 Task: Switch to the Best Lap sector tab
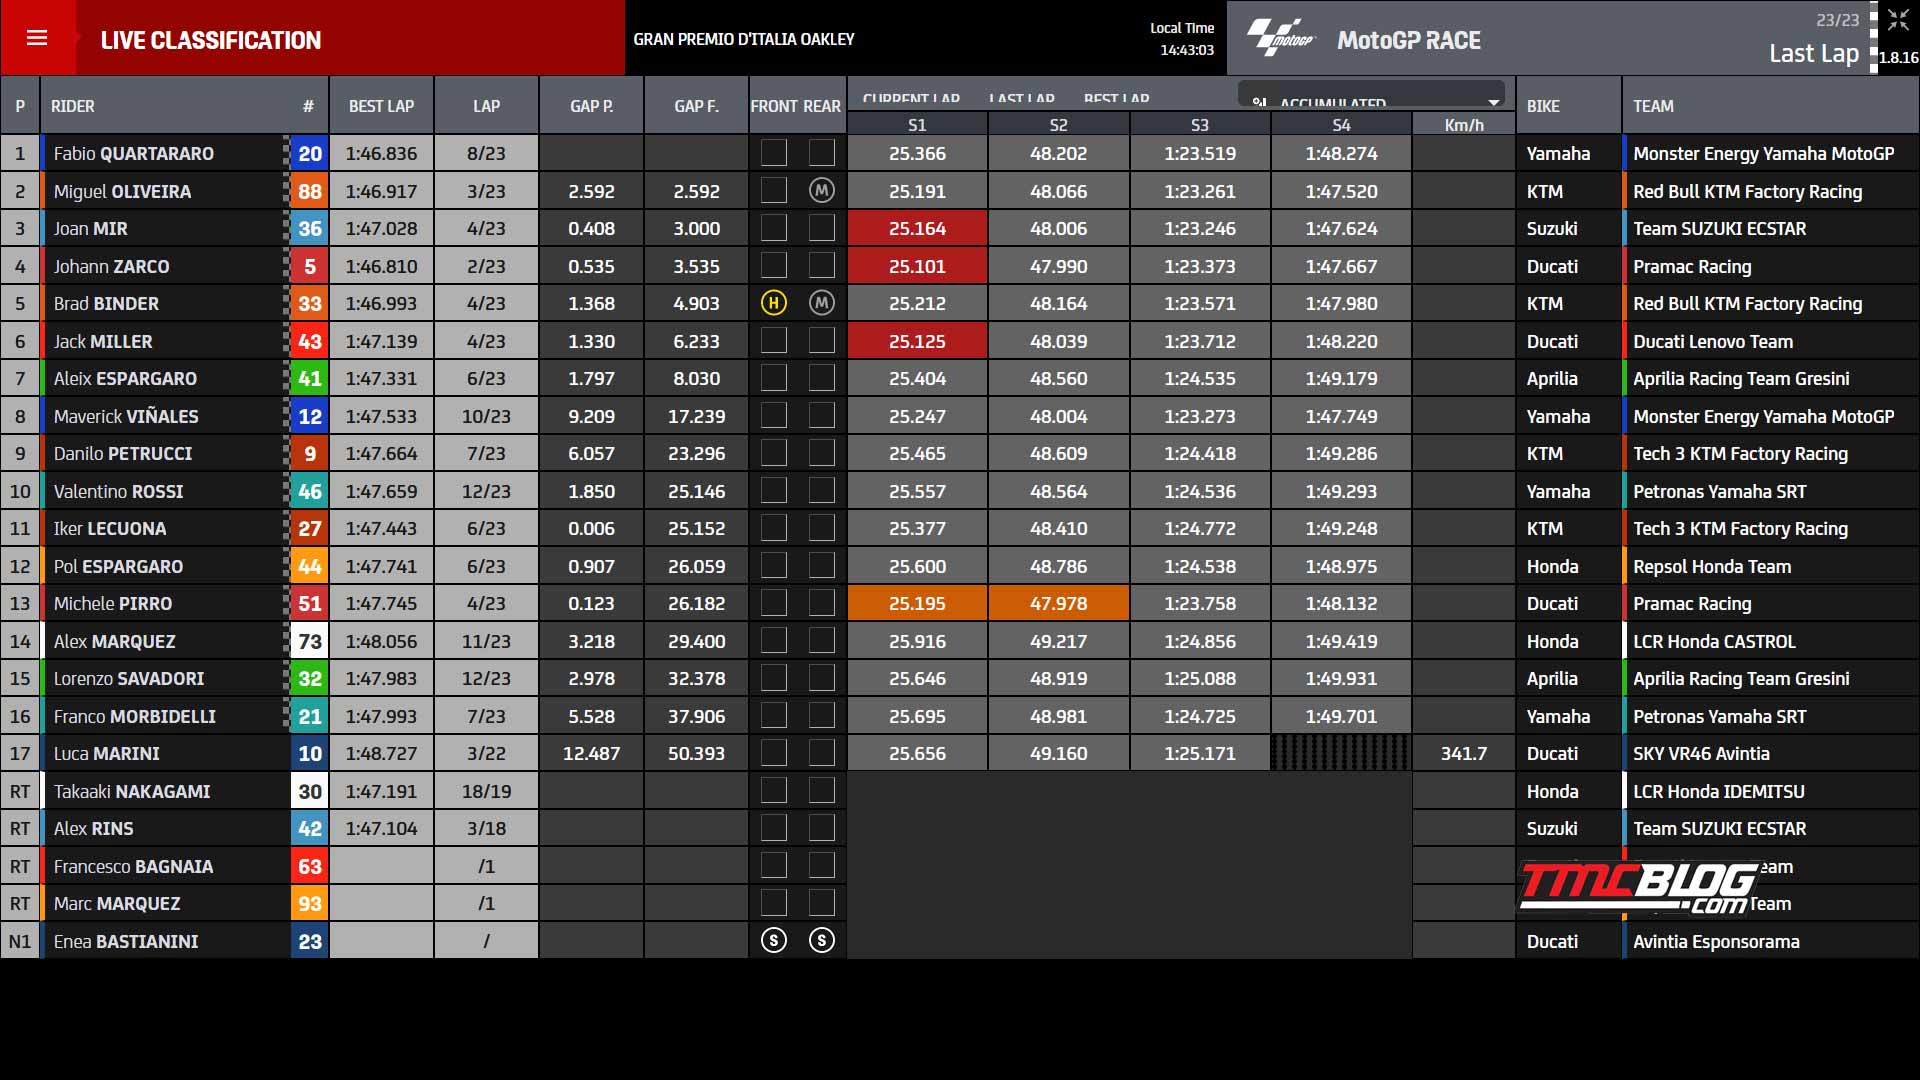1116,100
